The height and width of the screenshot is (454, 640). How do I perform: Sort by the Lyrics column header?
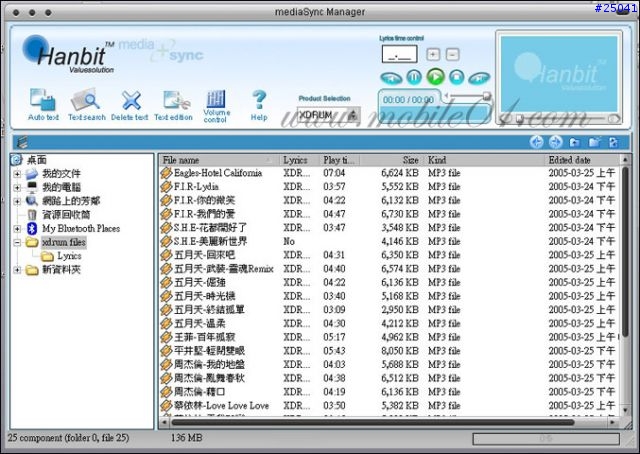(300, 160)
